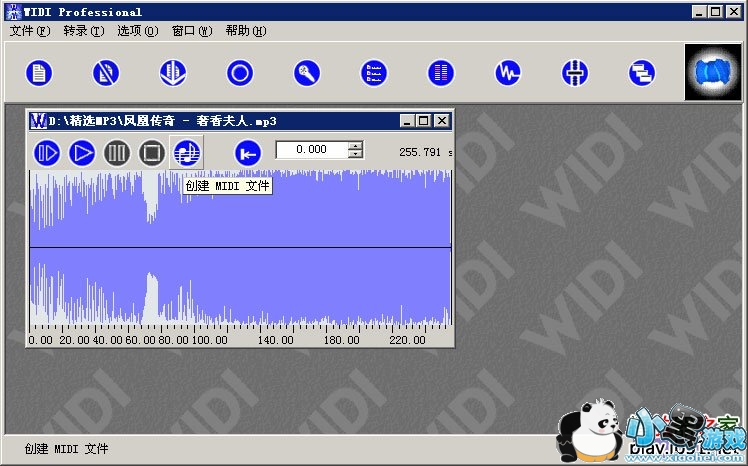Click the 180.00 mark on the time ruler
The image size is (748, 466).
342,340
